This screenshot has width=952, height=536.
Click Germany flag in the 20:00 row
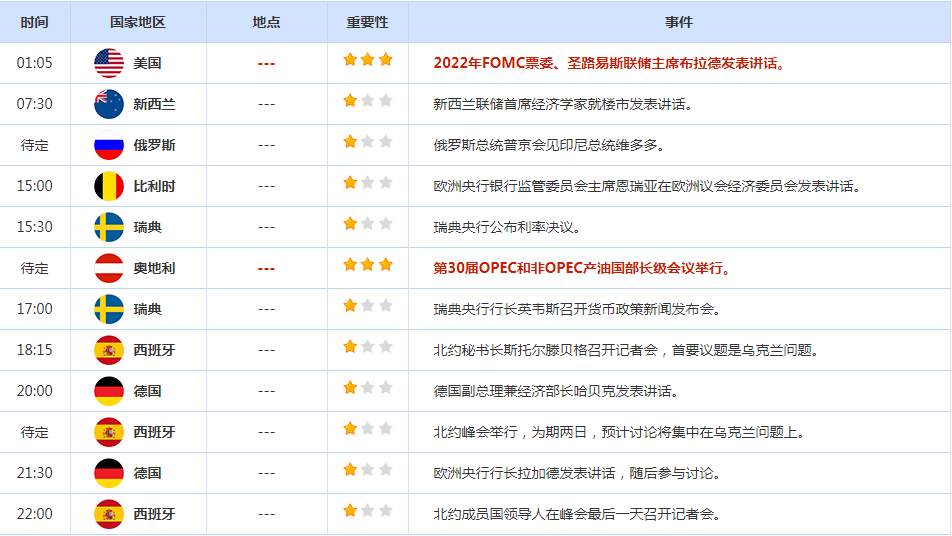(109, 391)
